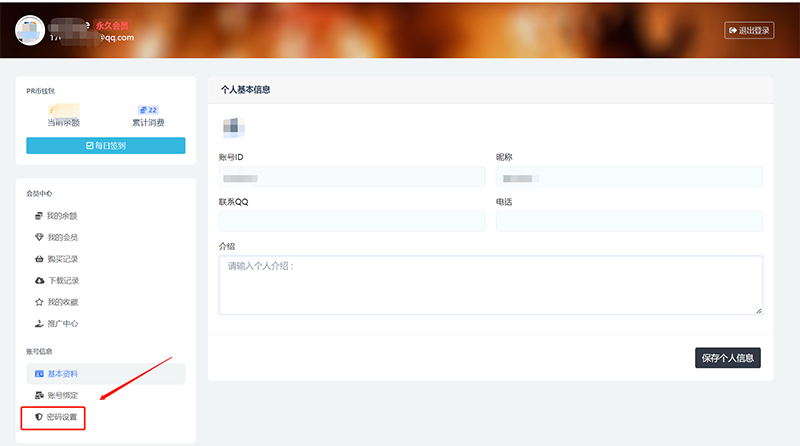
Task: Click into the 介绍 introduction textarea
Action: click(x=490, y=285)
